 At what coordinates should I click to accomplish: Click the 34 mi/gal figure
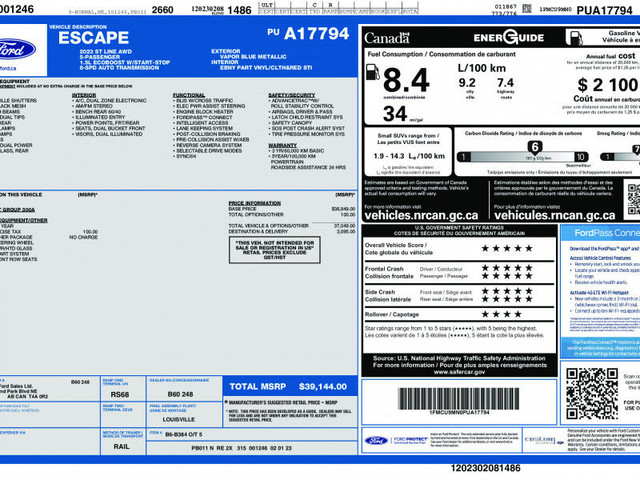(403, 114)
